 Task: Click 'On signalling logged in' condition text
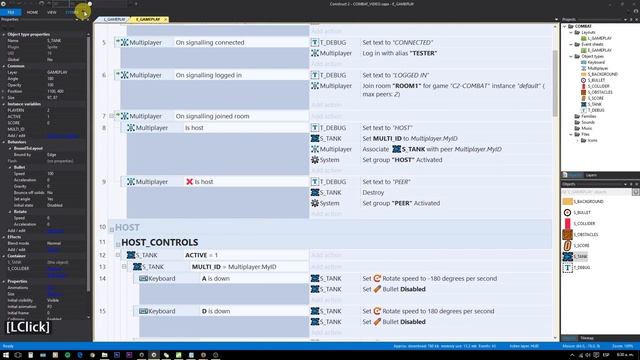click(x=209, y=75)
